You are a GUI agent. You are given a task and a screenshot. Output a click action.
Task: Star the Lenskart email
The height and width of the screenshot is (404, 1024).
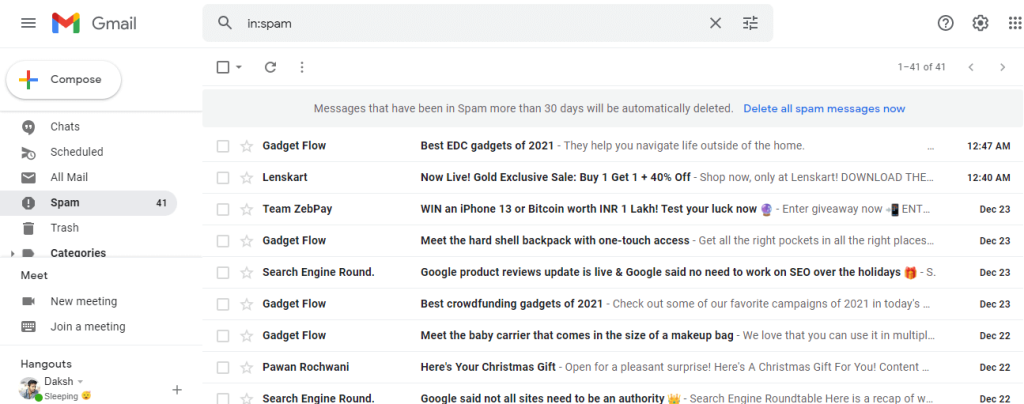point(246,178)
